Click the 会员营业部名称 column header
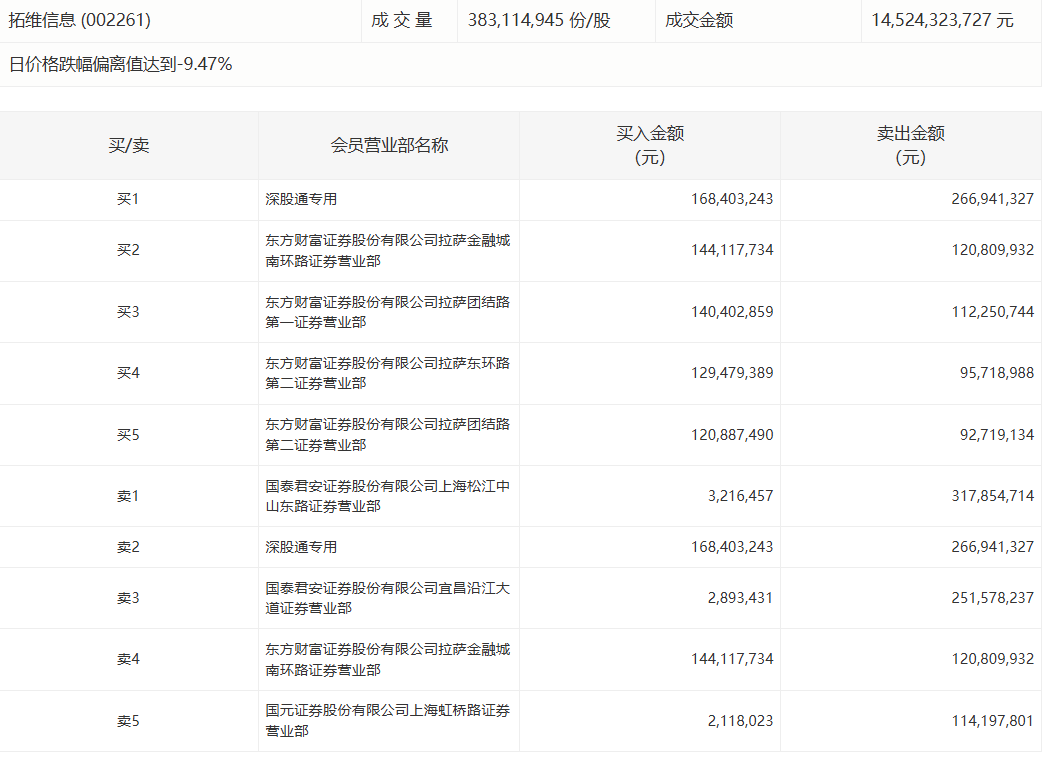This screenshot has width=1056, height=763. 388,144
